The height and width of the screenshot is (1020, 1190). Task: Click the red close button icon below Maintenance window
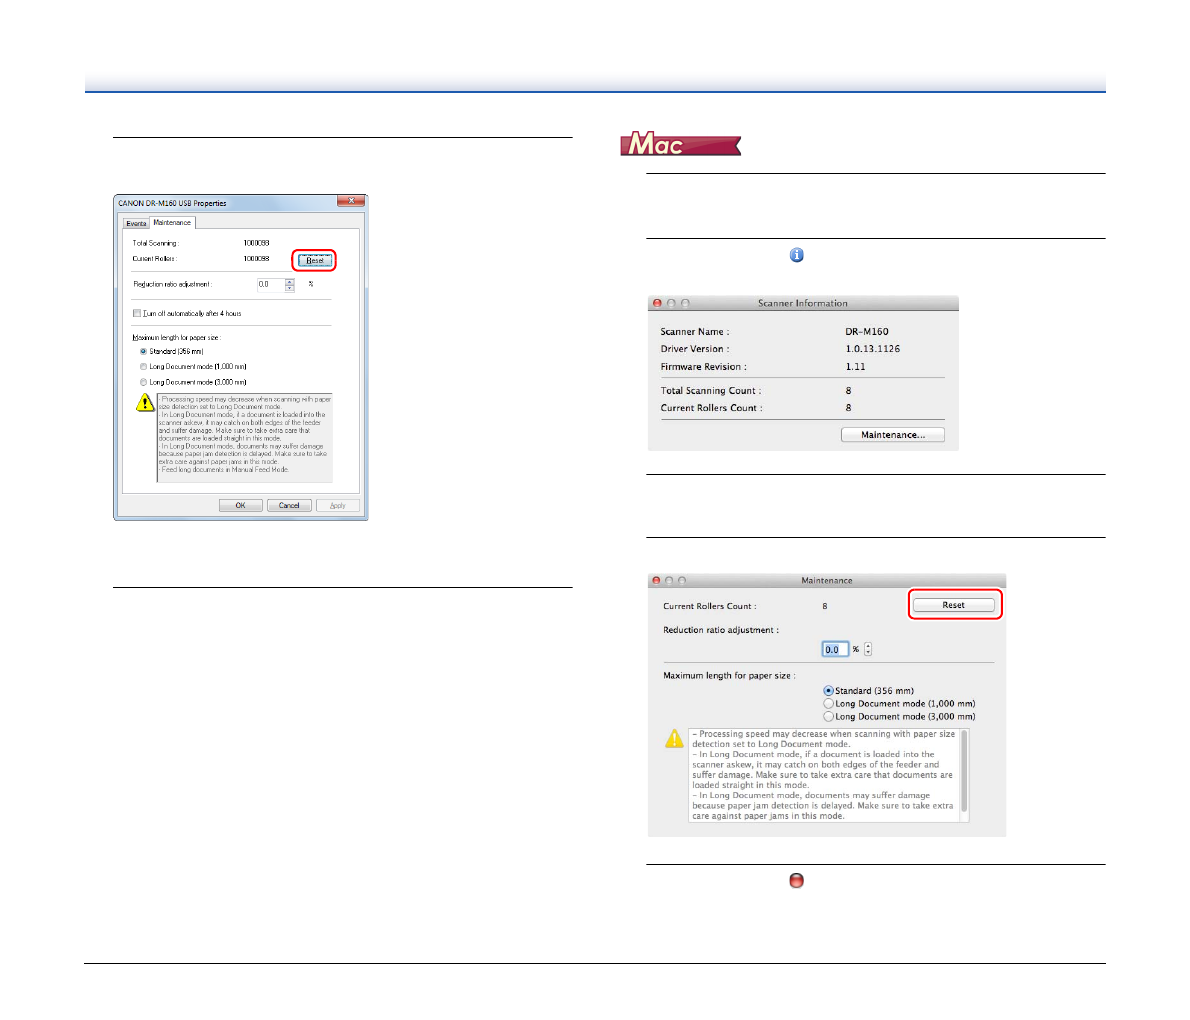796,881
